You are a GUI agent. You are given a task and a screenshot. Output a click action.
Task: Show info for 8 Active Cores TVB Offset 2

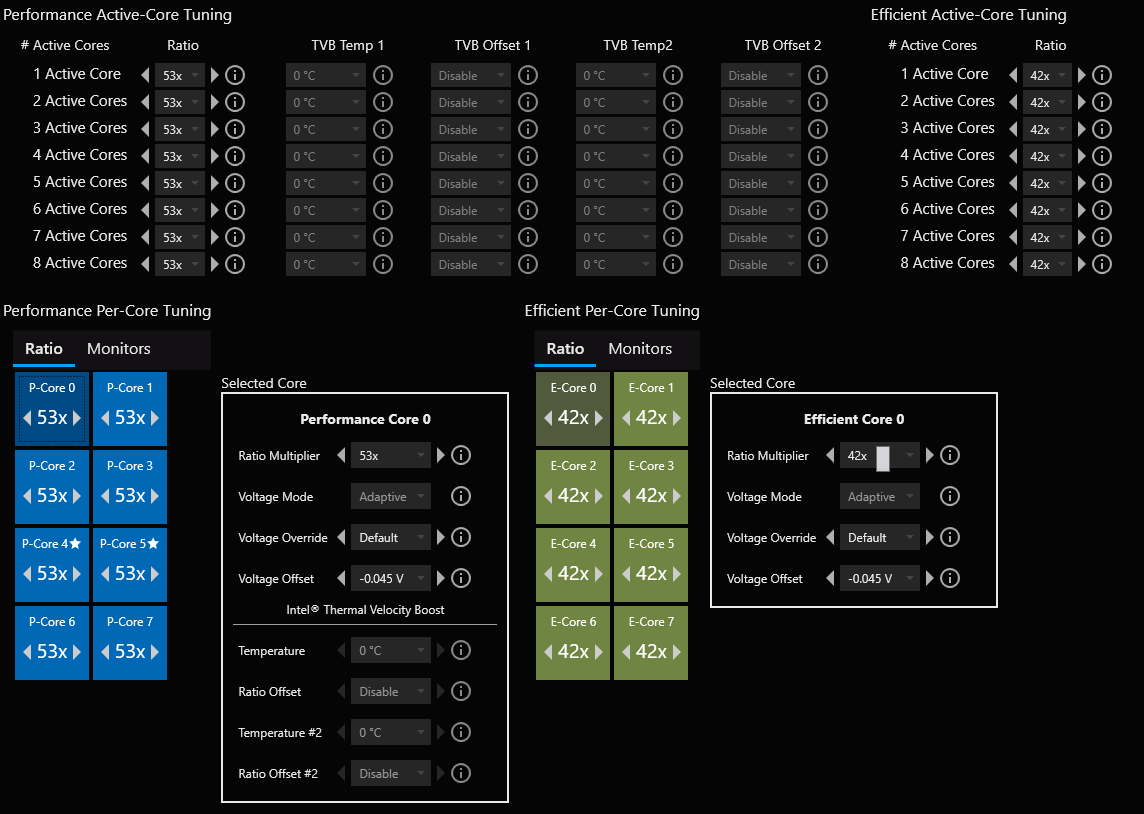(818, 264)
